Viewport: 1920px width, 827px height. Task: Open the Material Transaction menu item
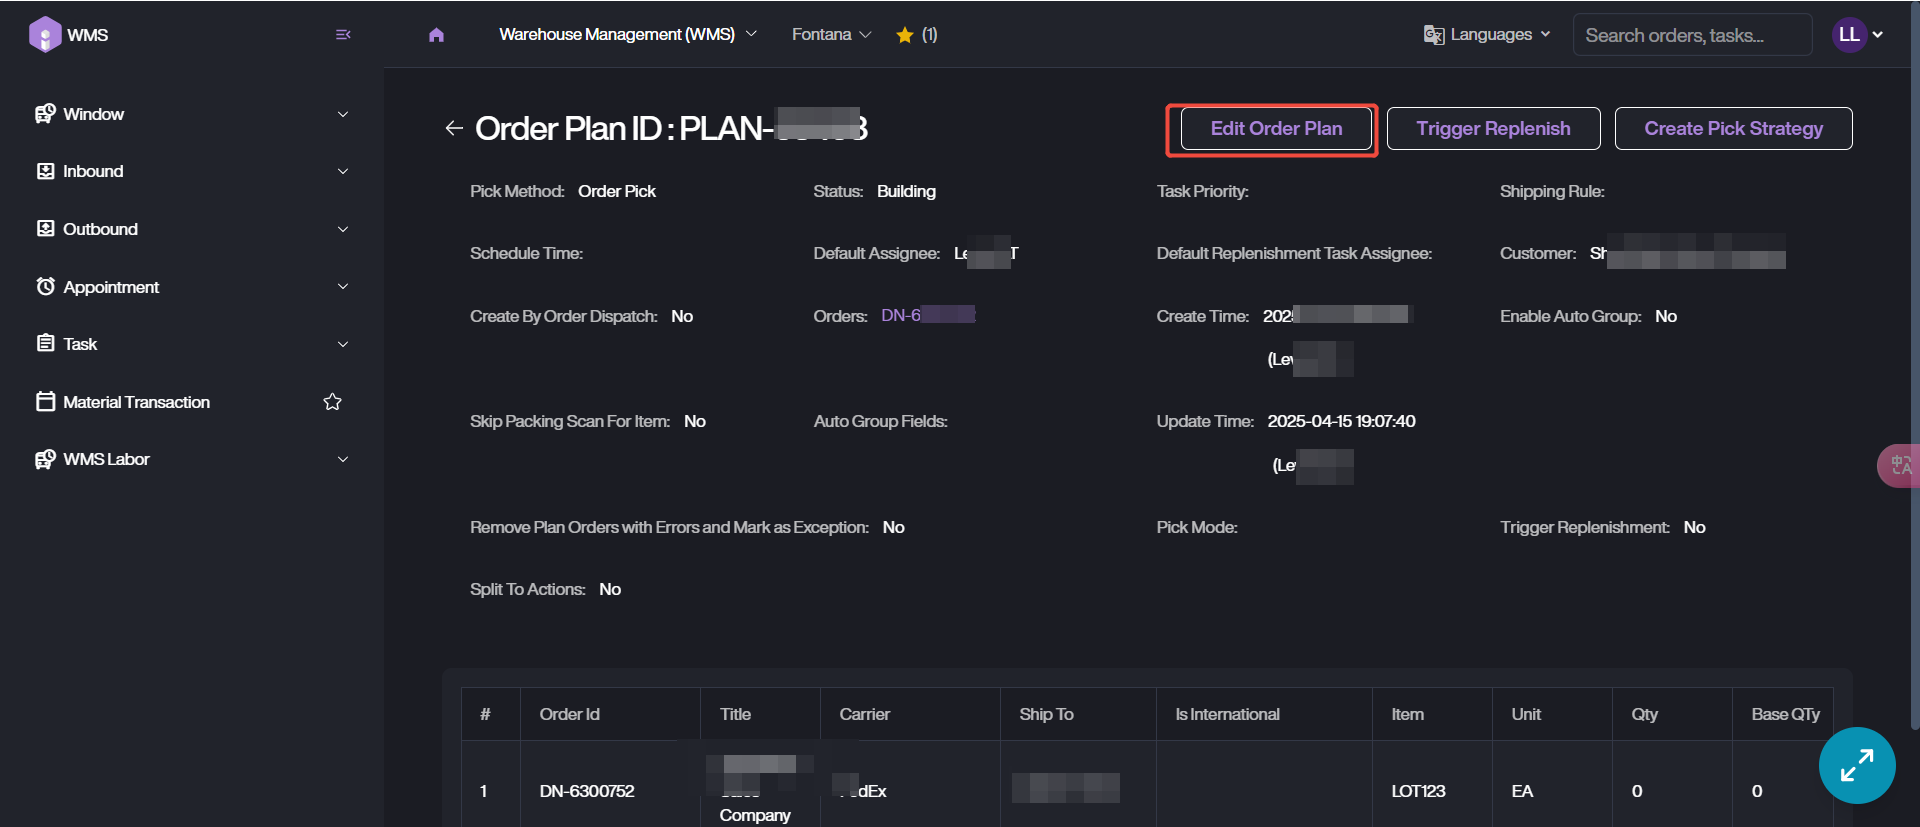click(137, 402)
